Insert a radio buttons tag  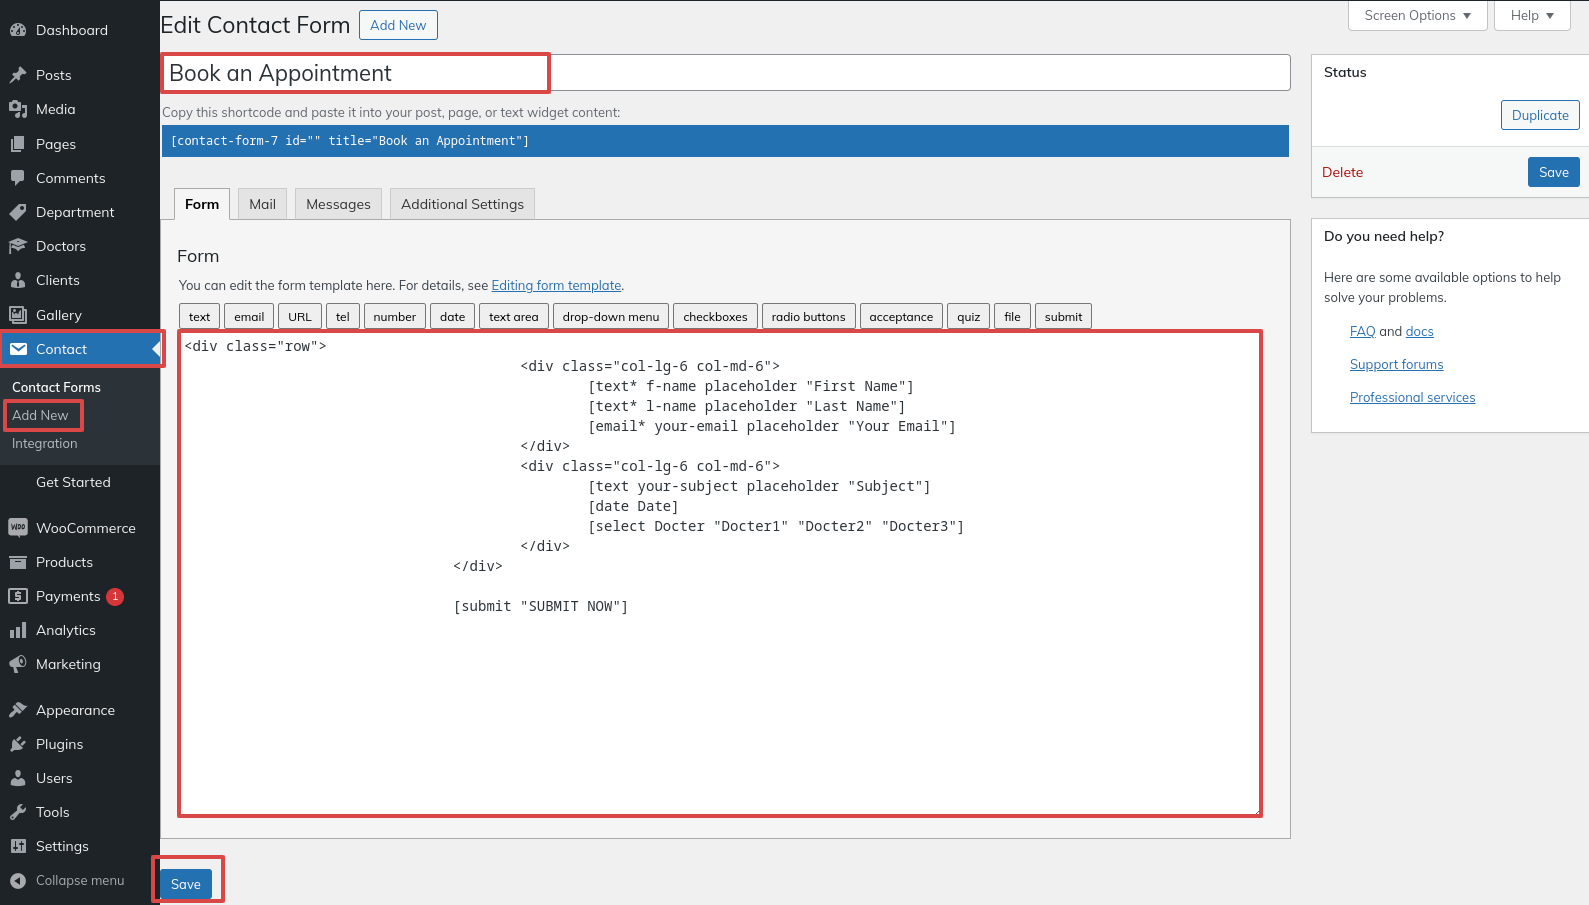[809, 317]
